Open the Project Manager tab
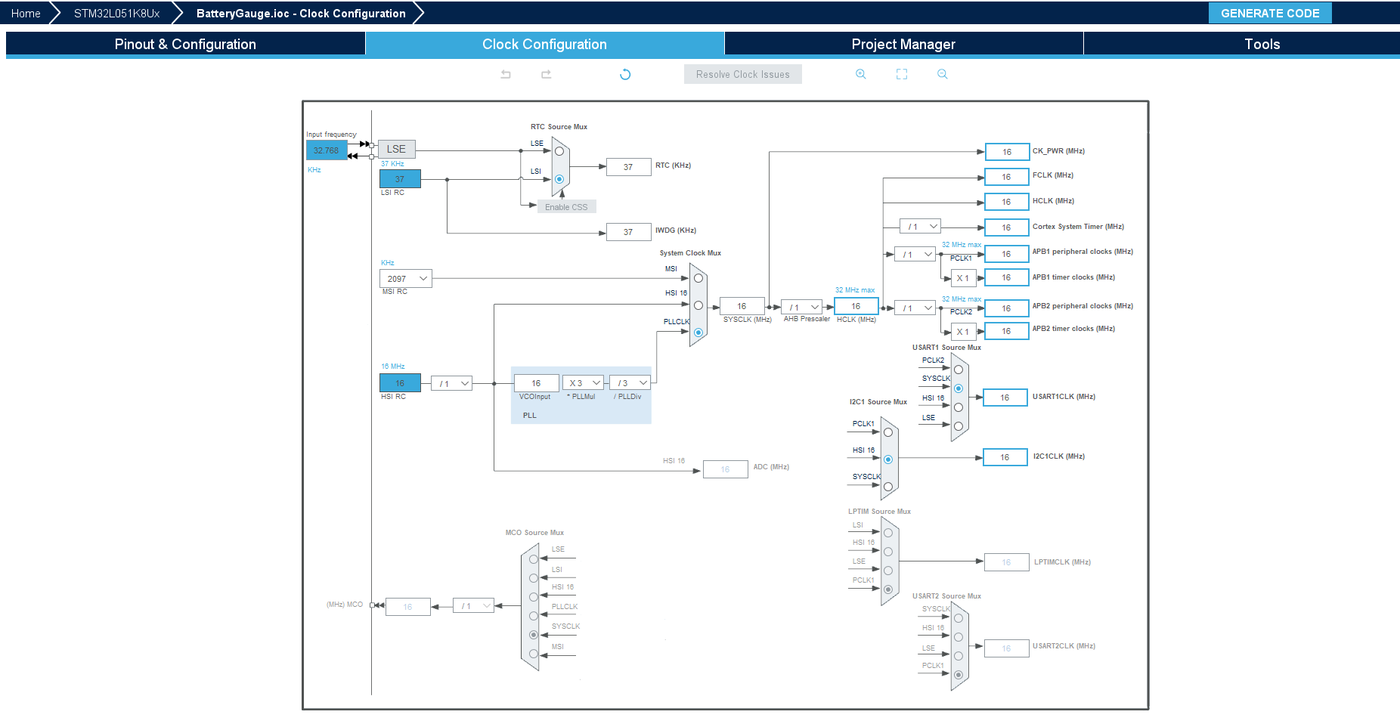Viewport: 1400px width, 727px height. tap(903, 44)
